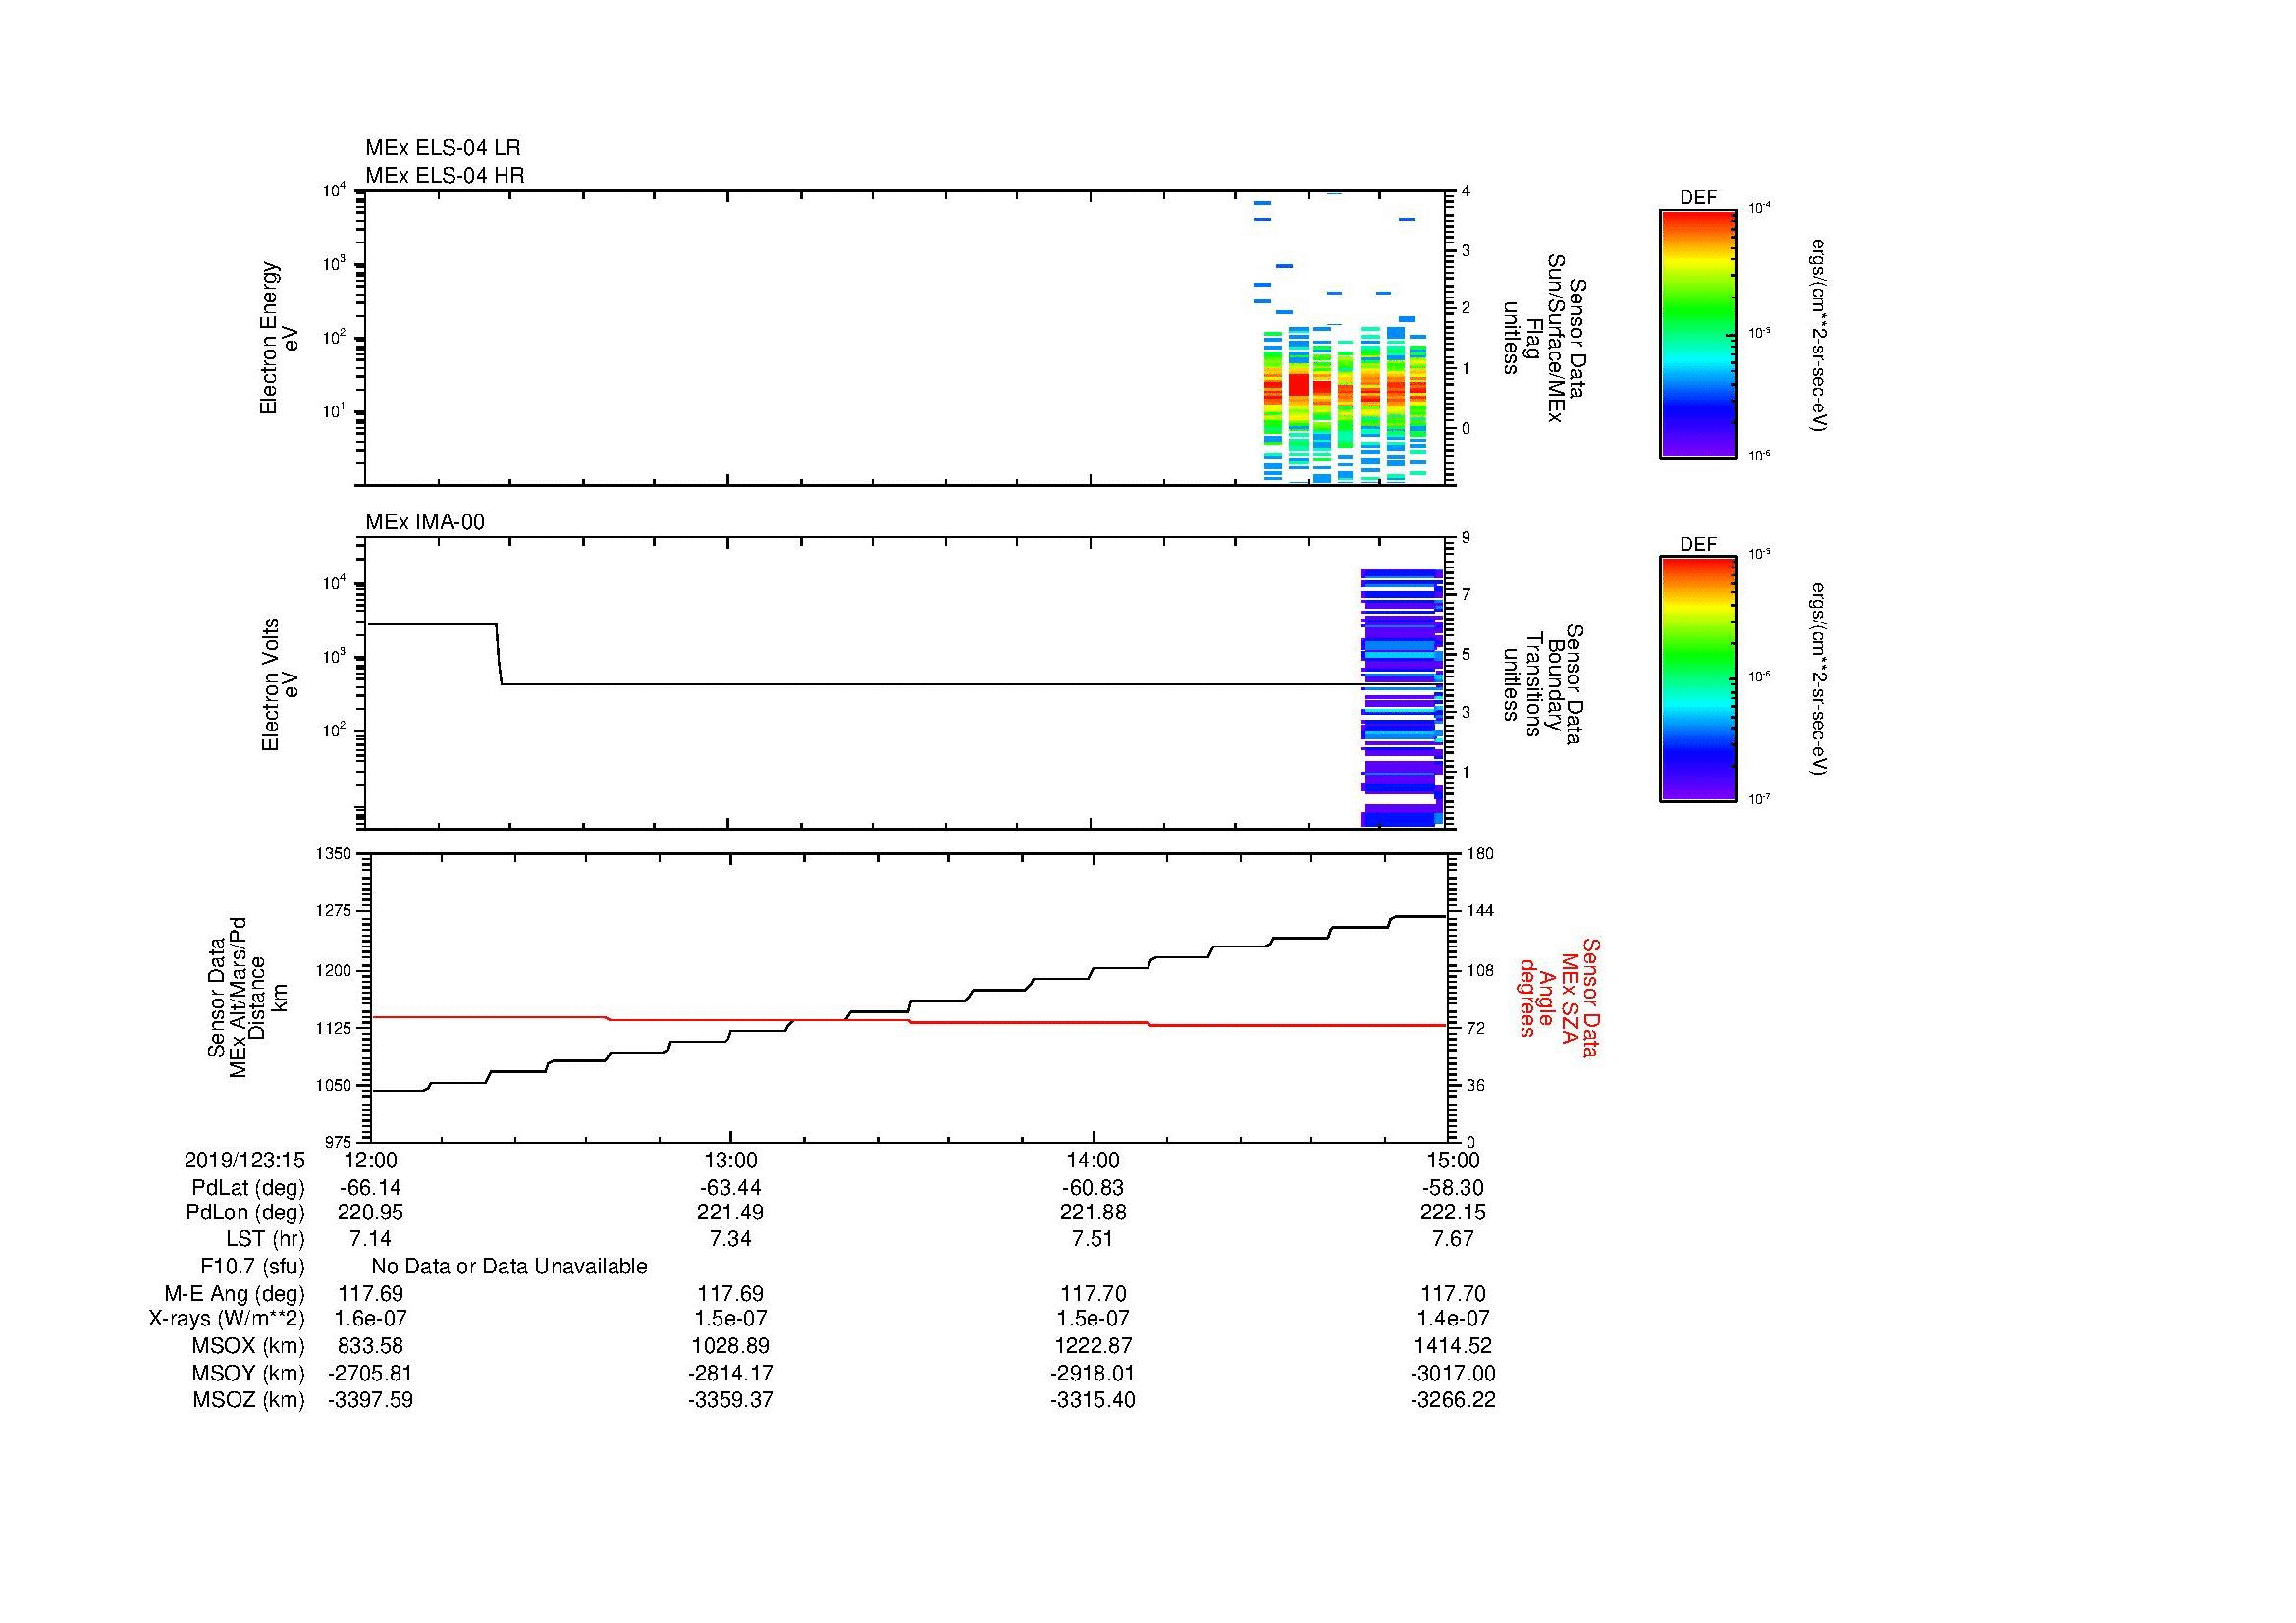
Task: Click the MSOY value '-2918.01'
Action: [1093, 1374]
